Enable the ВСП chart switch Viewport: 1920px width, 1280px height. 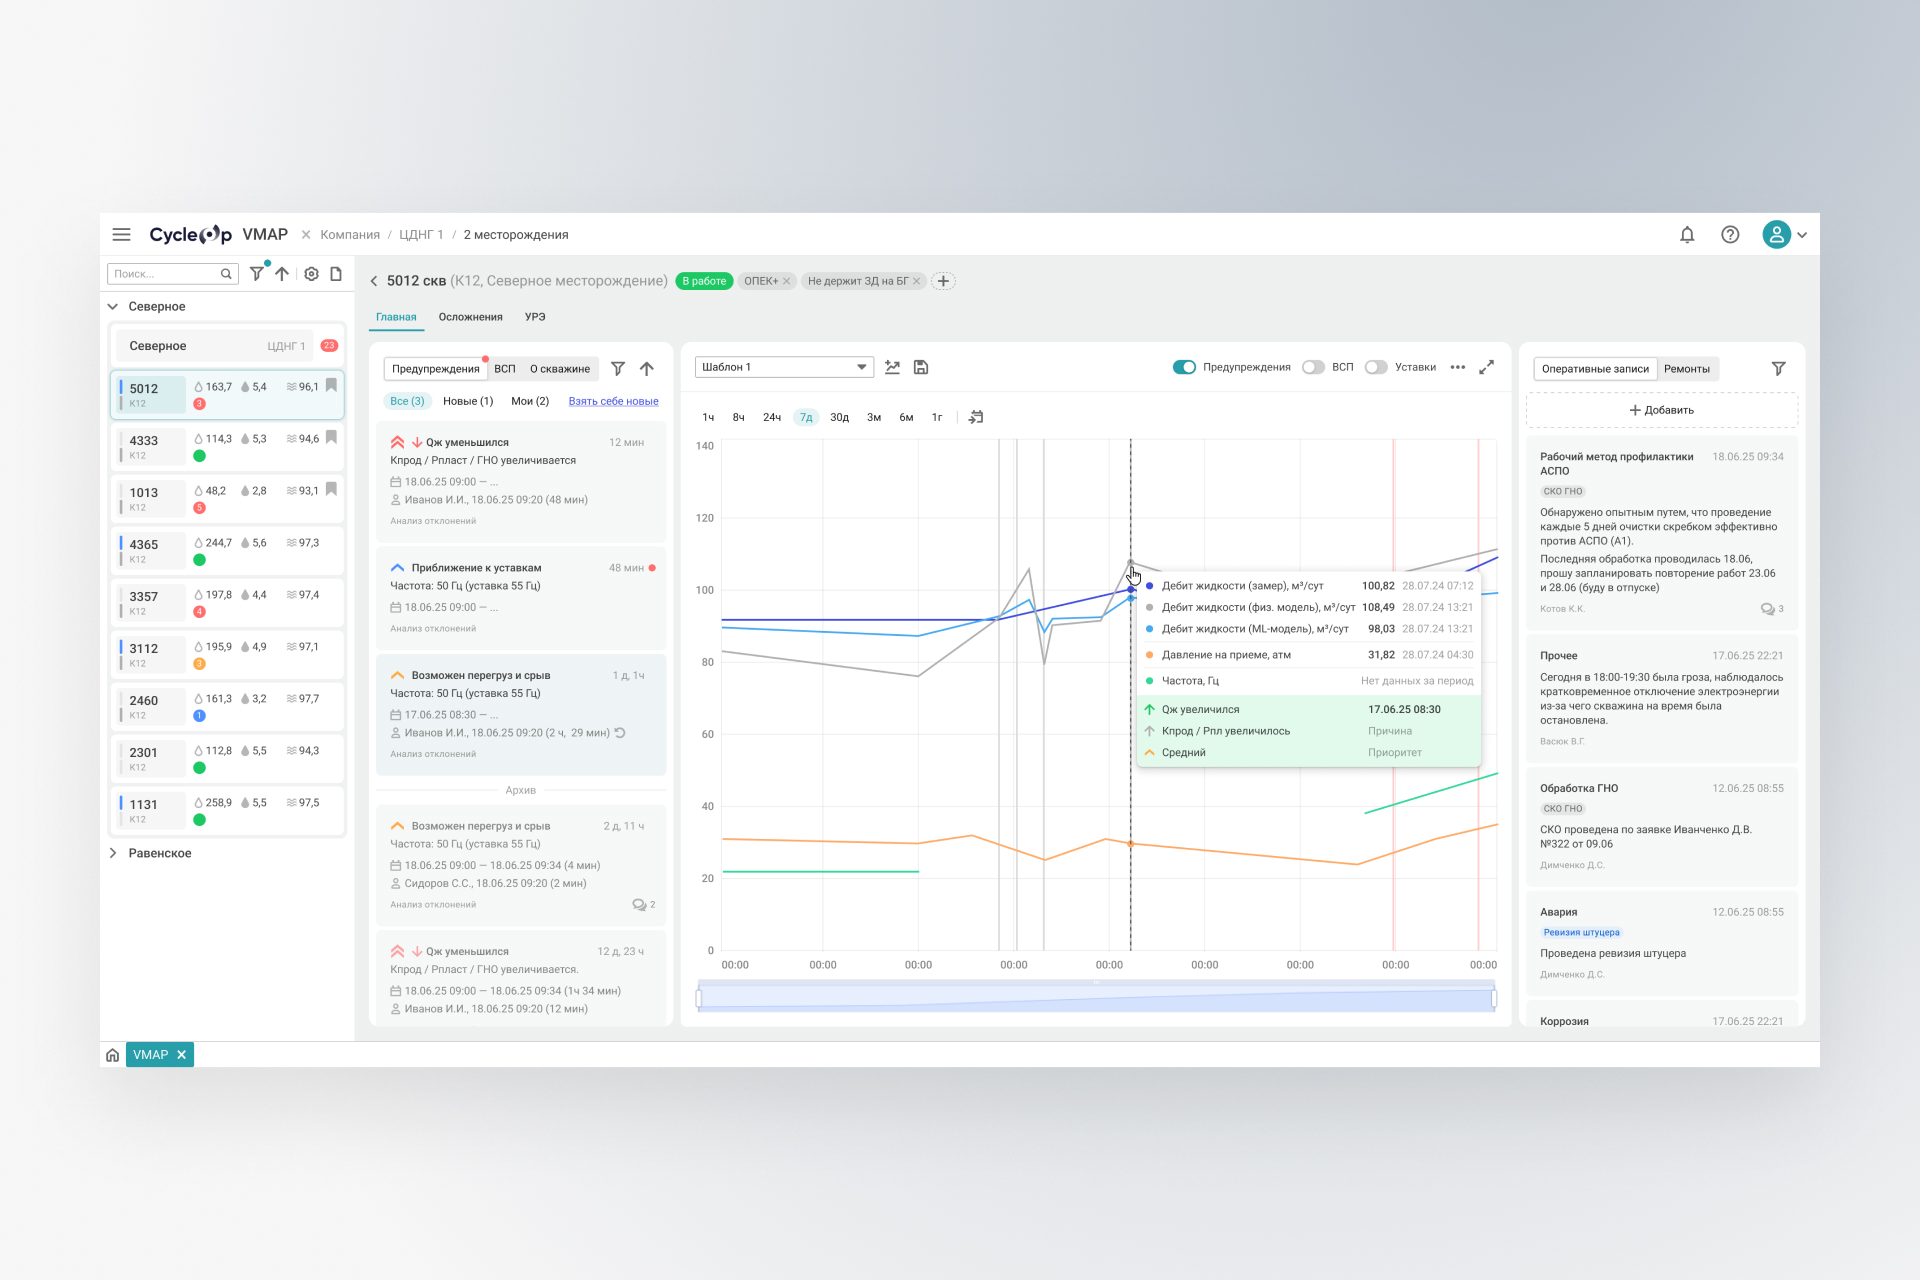(1313, 367)
